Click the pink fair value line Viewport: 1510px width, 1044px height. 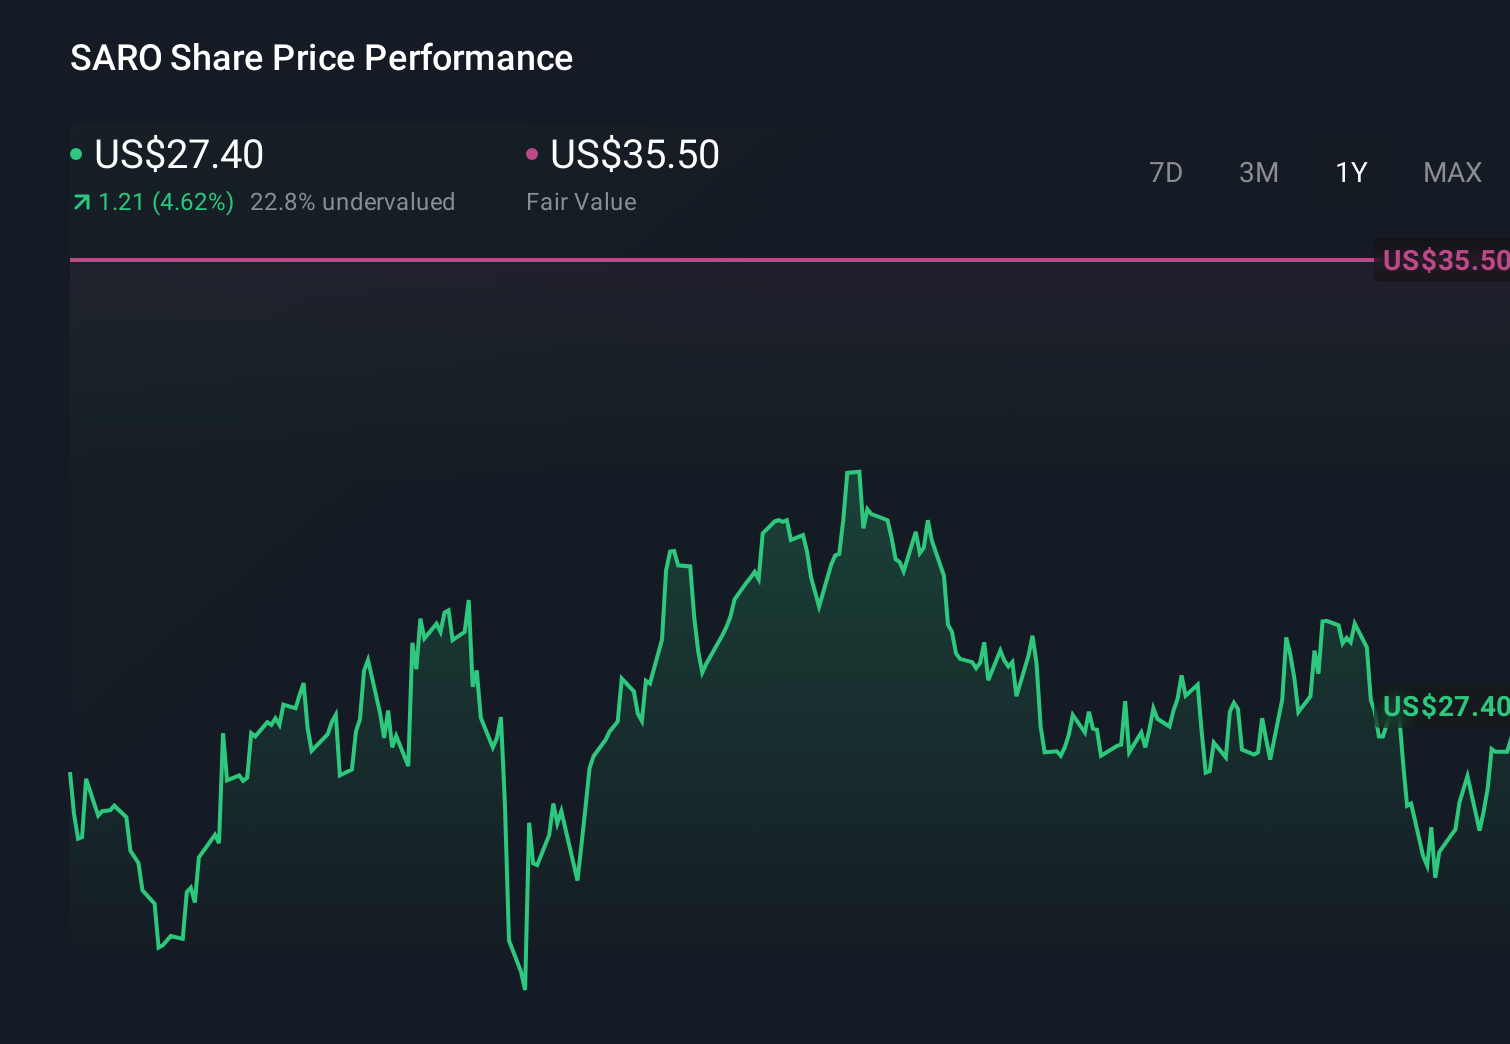point(700,260)
